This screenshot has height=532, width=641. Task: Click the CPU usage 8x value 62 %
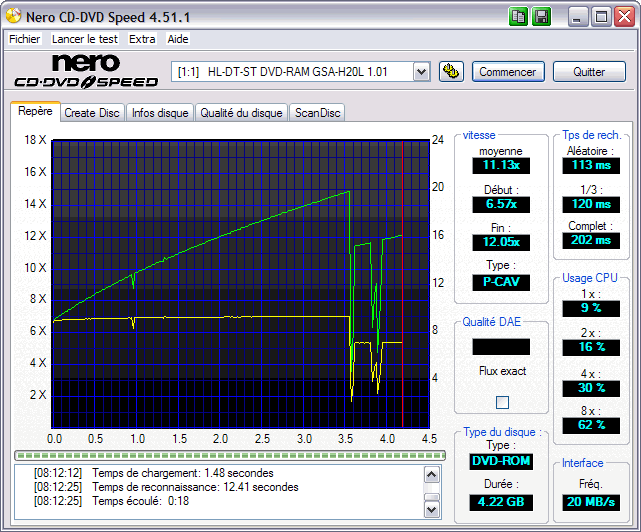pyautogui.click(x=591, y=425)
